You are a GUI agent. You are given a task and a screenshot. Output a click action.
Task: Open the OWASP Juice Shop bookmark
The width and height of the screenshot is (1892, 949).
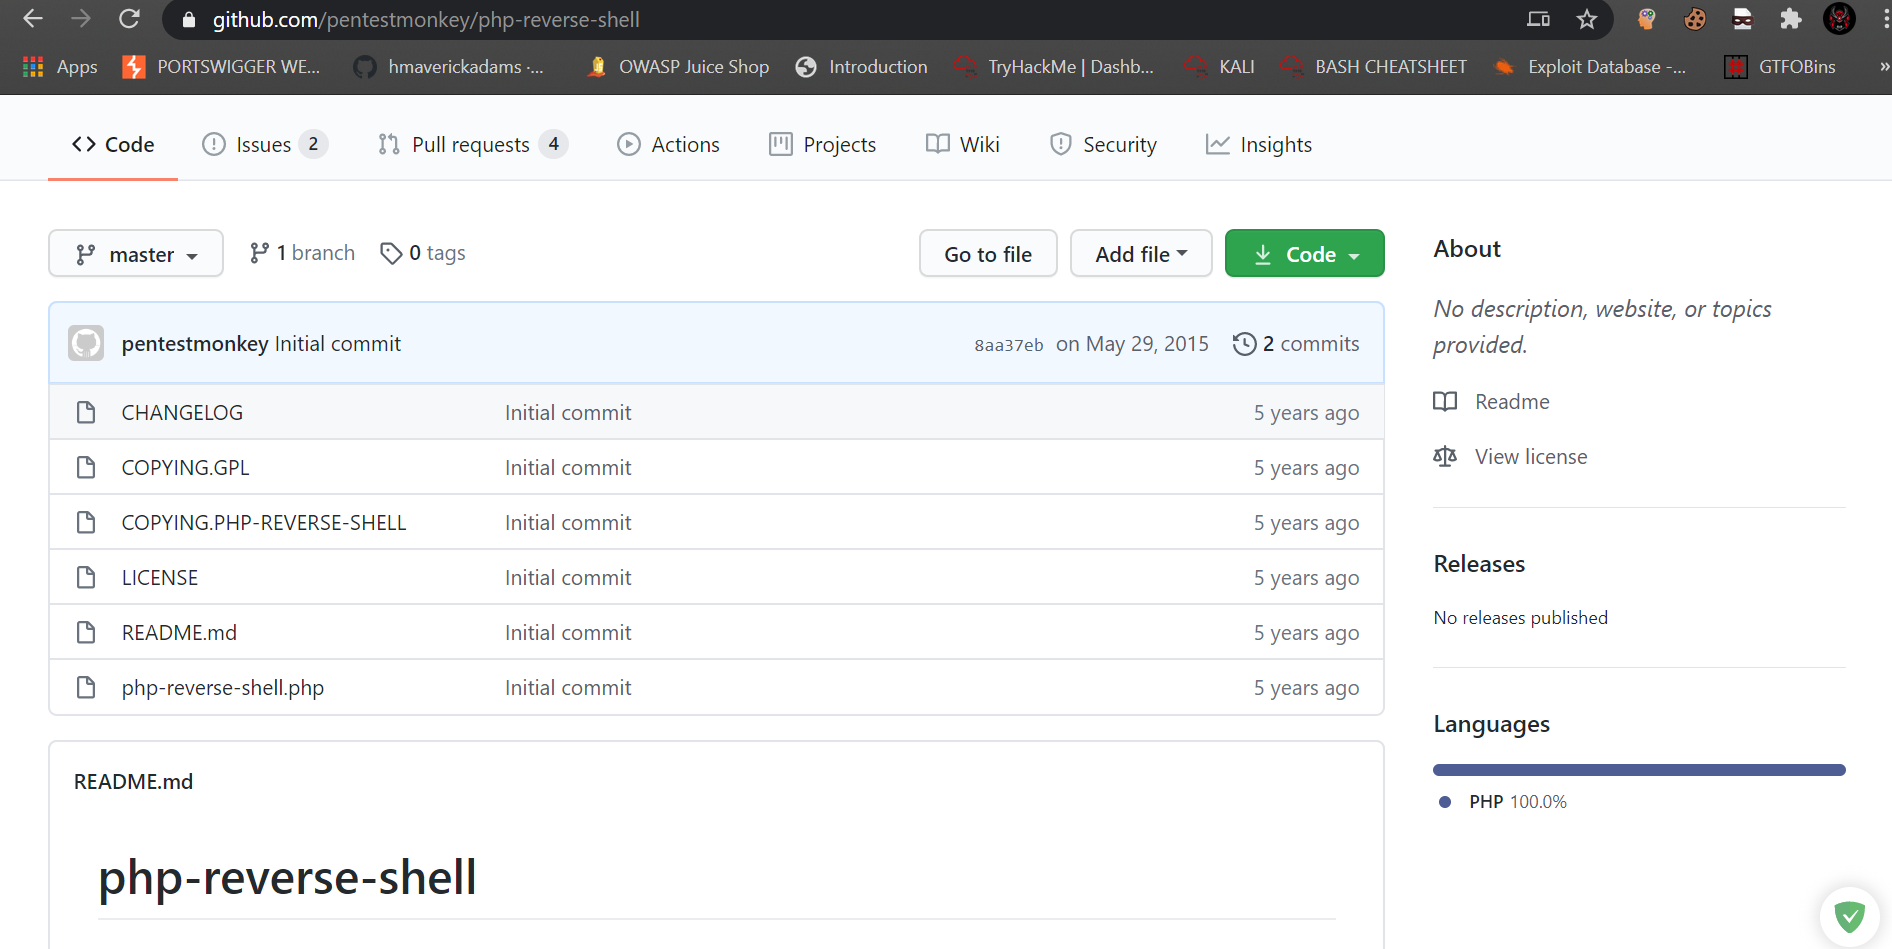click(x=678, y=67)
